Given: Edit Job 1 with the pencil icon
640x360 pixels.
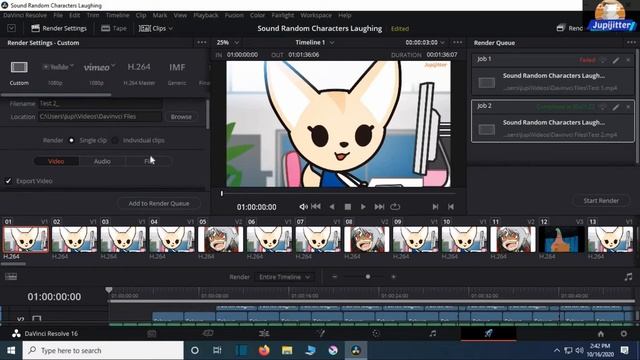Looking at the screenshot, I should click(x=616, y=60).
